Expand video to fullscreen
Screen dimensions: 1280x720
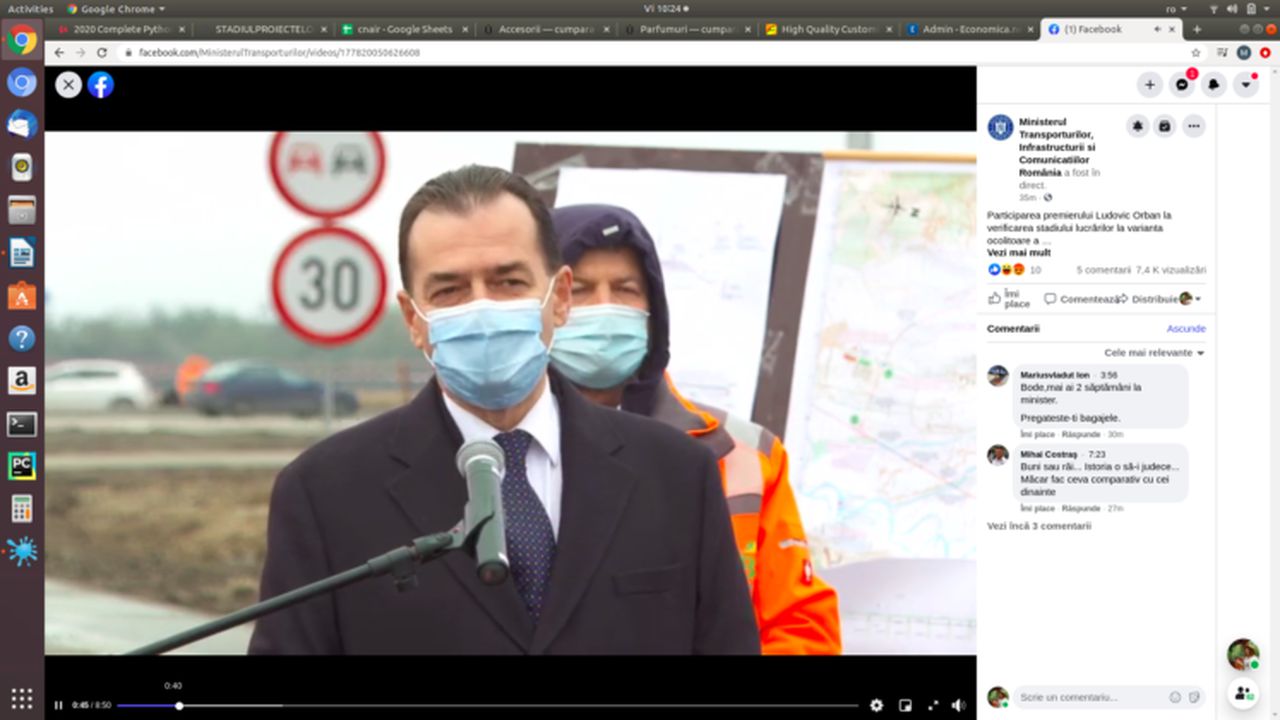(933, 705)
